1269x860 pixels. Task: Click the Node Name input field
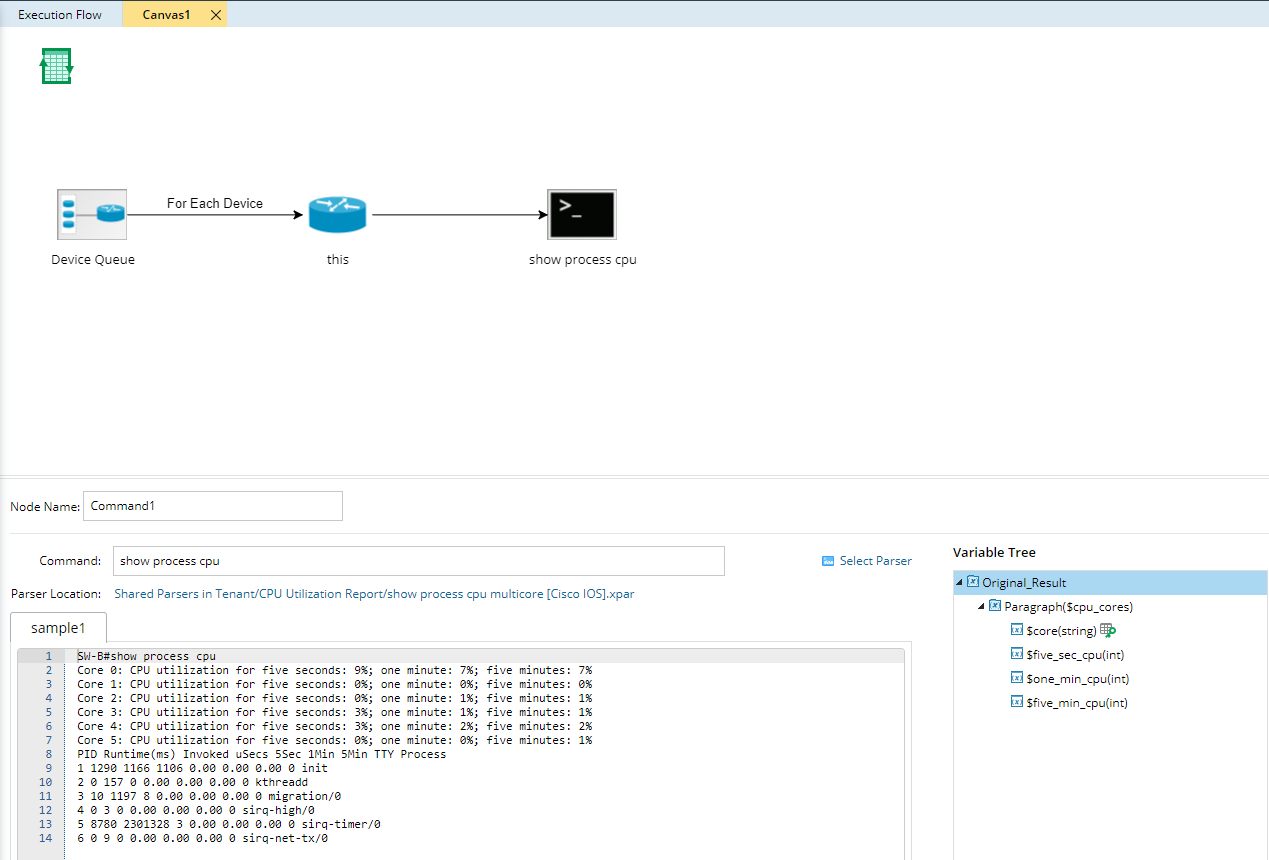click(x=213, y=506)
